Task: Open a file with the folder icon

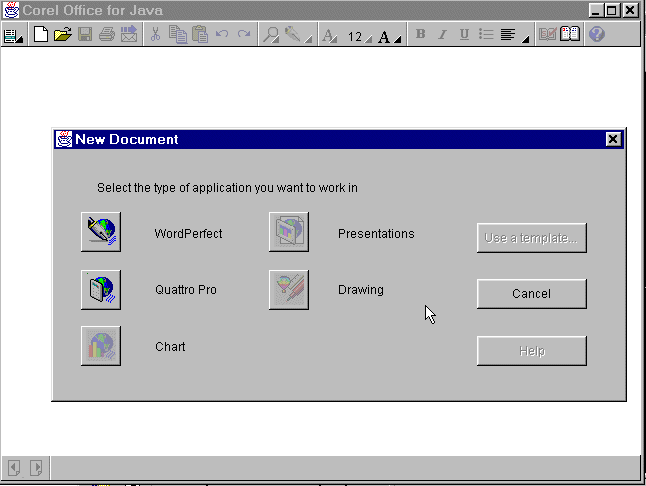Action: coord(63,34)
